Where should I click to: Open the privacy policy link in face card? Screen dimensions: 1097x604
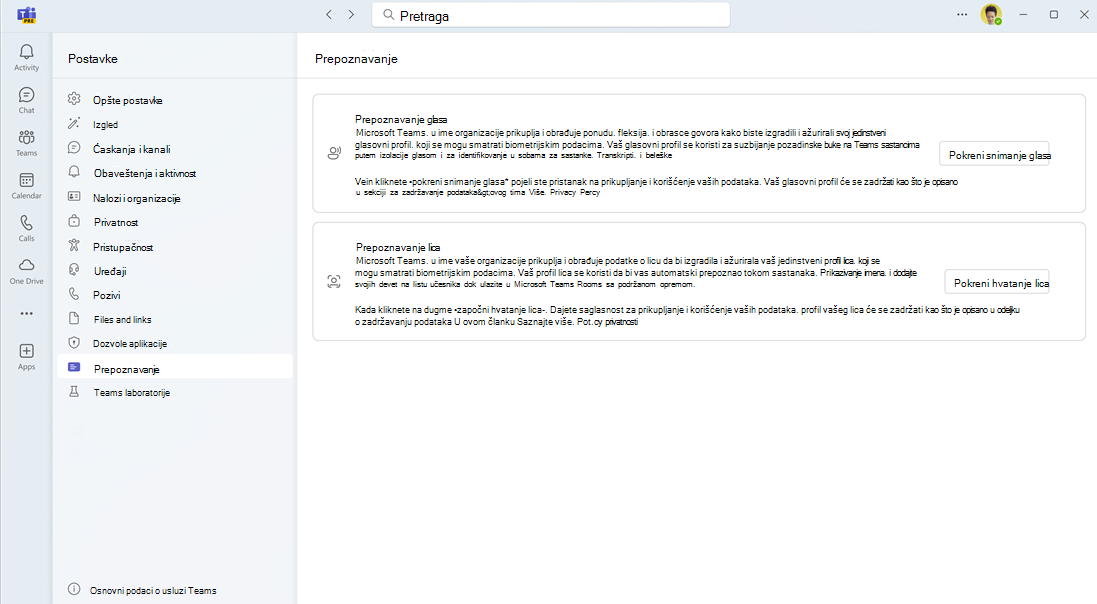coord(607,322)
